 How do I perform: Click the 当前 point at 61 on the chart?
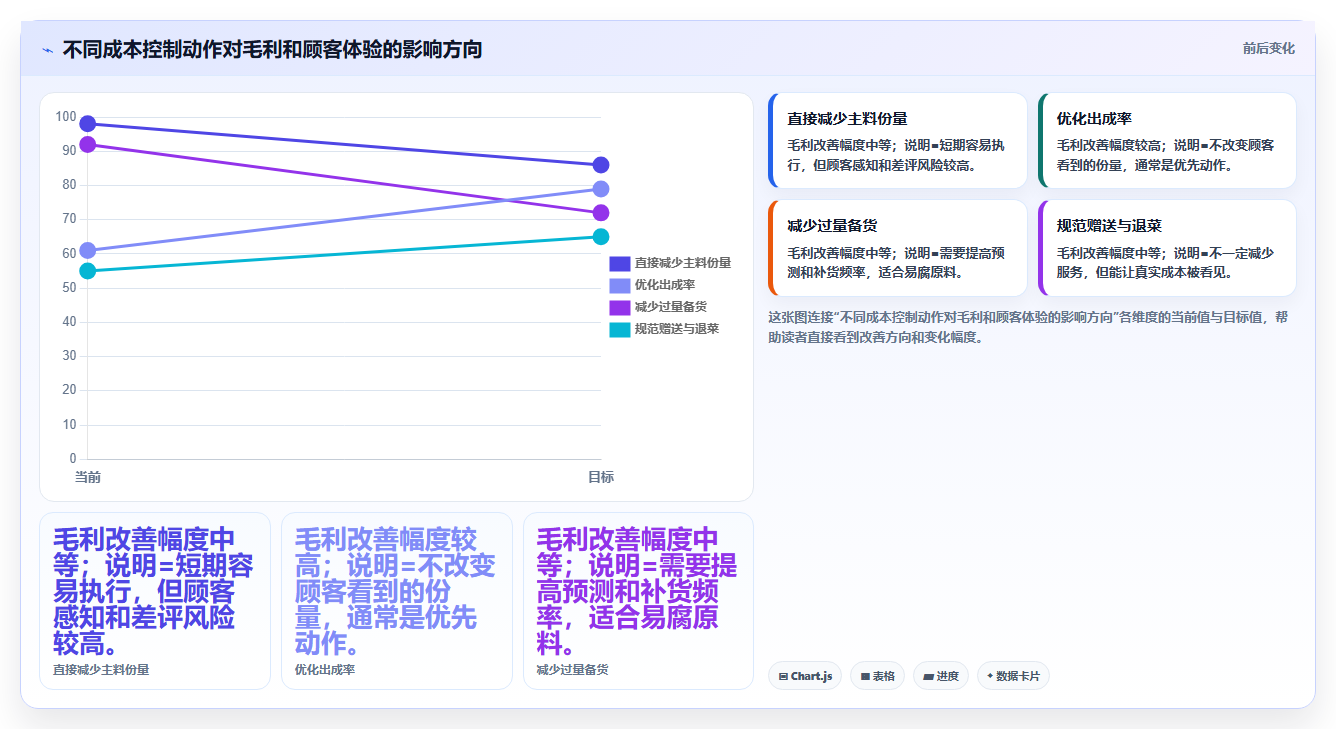88,251
